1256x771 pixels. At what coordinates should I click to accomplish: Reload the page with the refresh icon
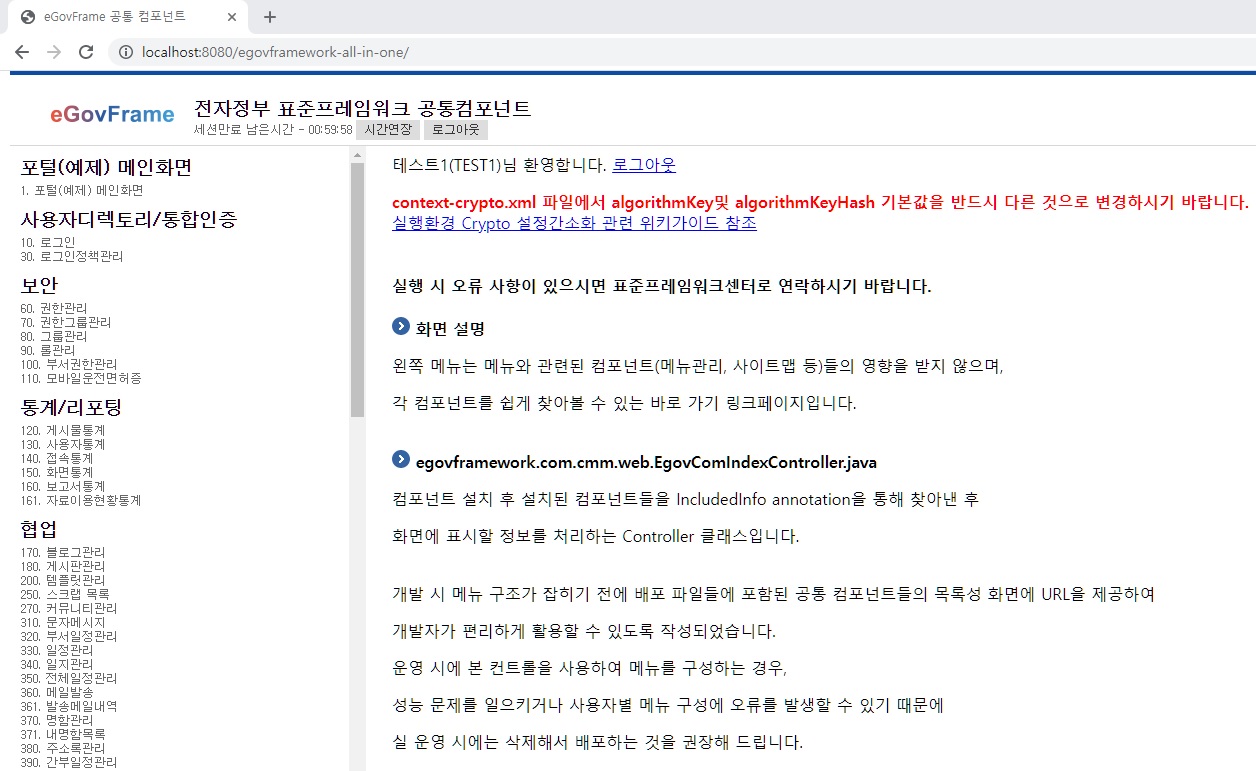[86, 52]
